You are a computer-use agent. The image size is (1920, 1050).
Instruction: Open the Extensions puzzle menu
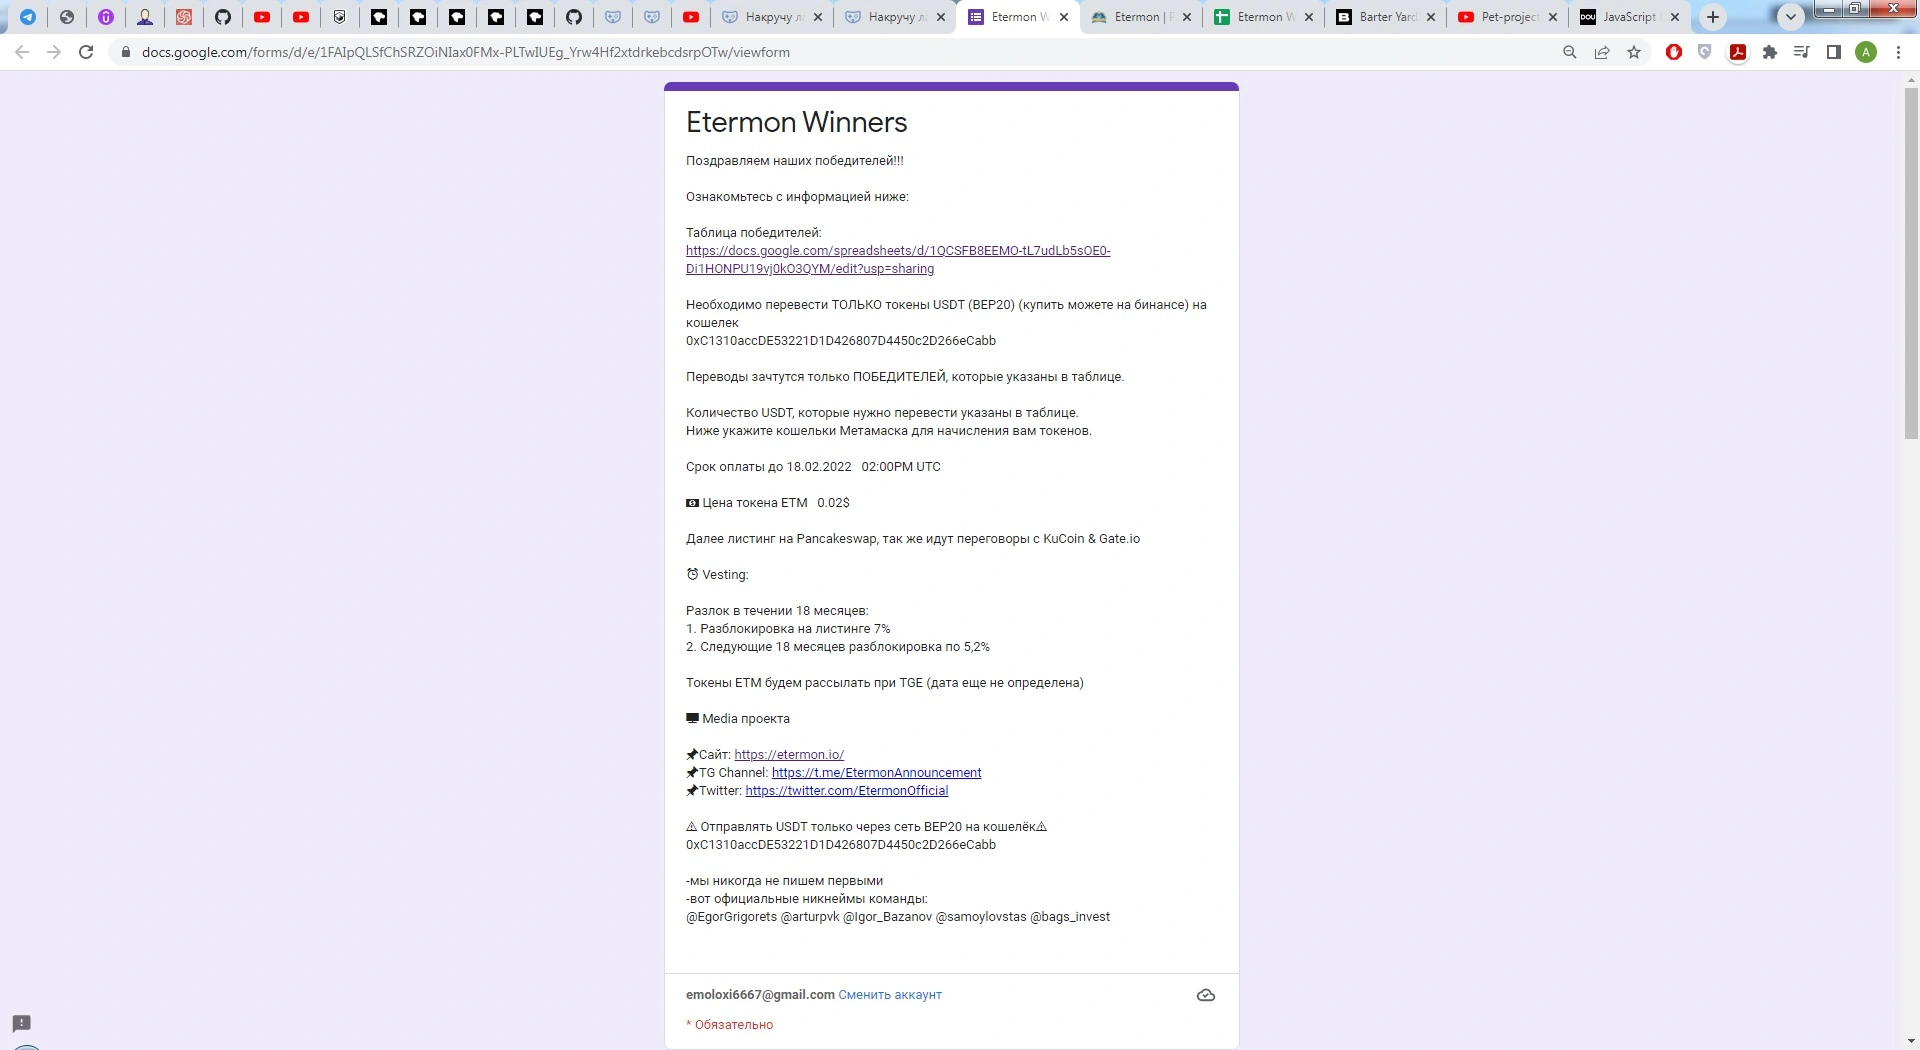click(x=1770, y=52)
